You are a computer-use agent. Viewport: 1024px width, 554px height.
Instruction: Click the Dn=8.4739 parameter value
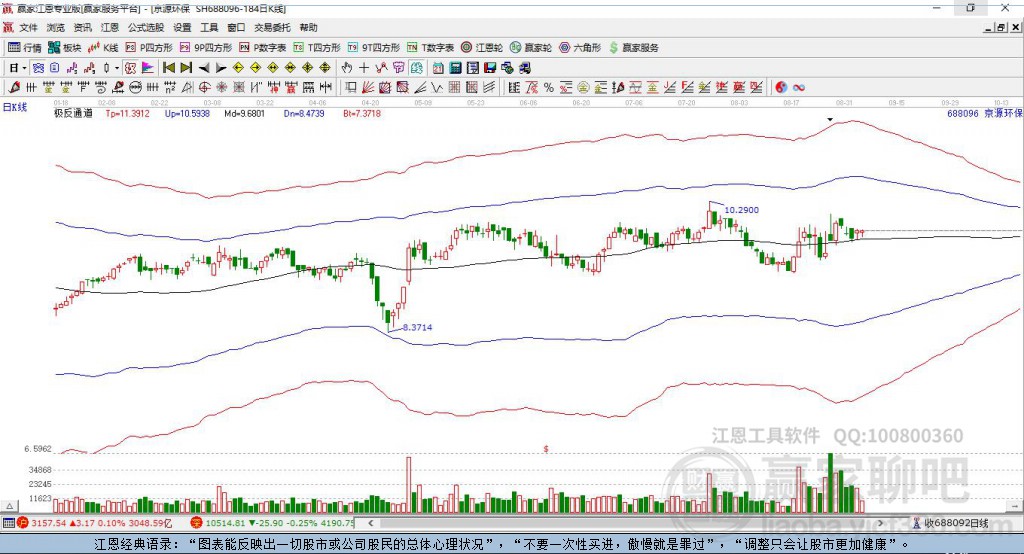304,113
